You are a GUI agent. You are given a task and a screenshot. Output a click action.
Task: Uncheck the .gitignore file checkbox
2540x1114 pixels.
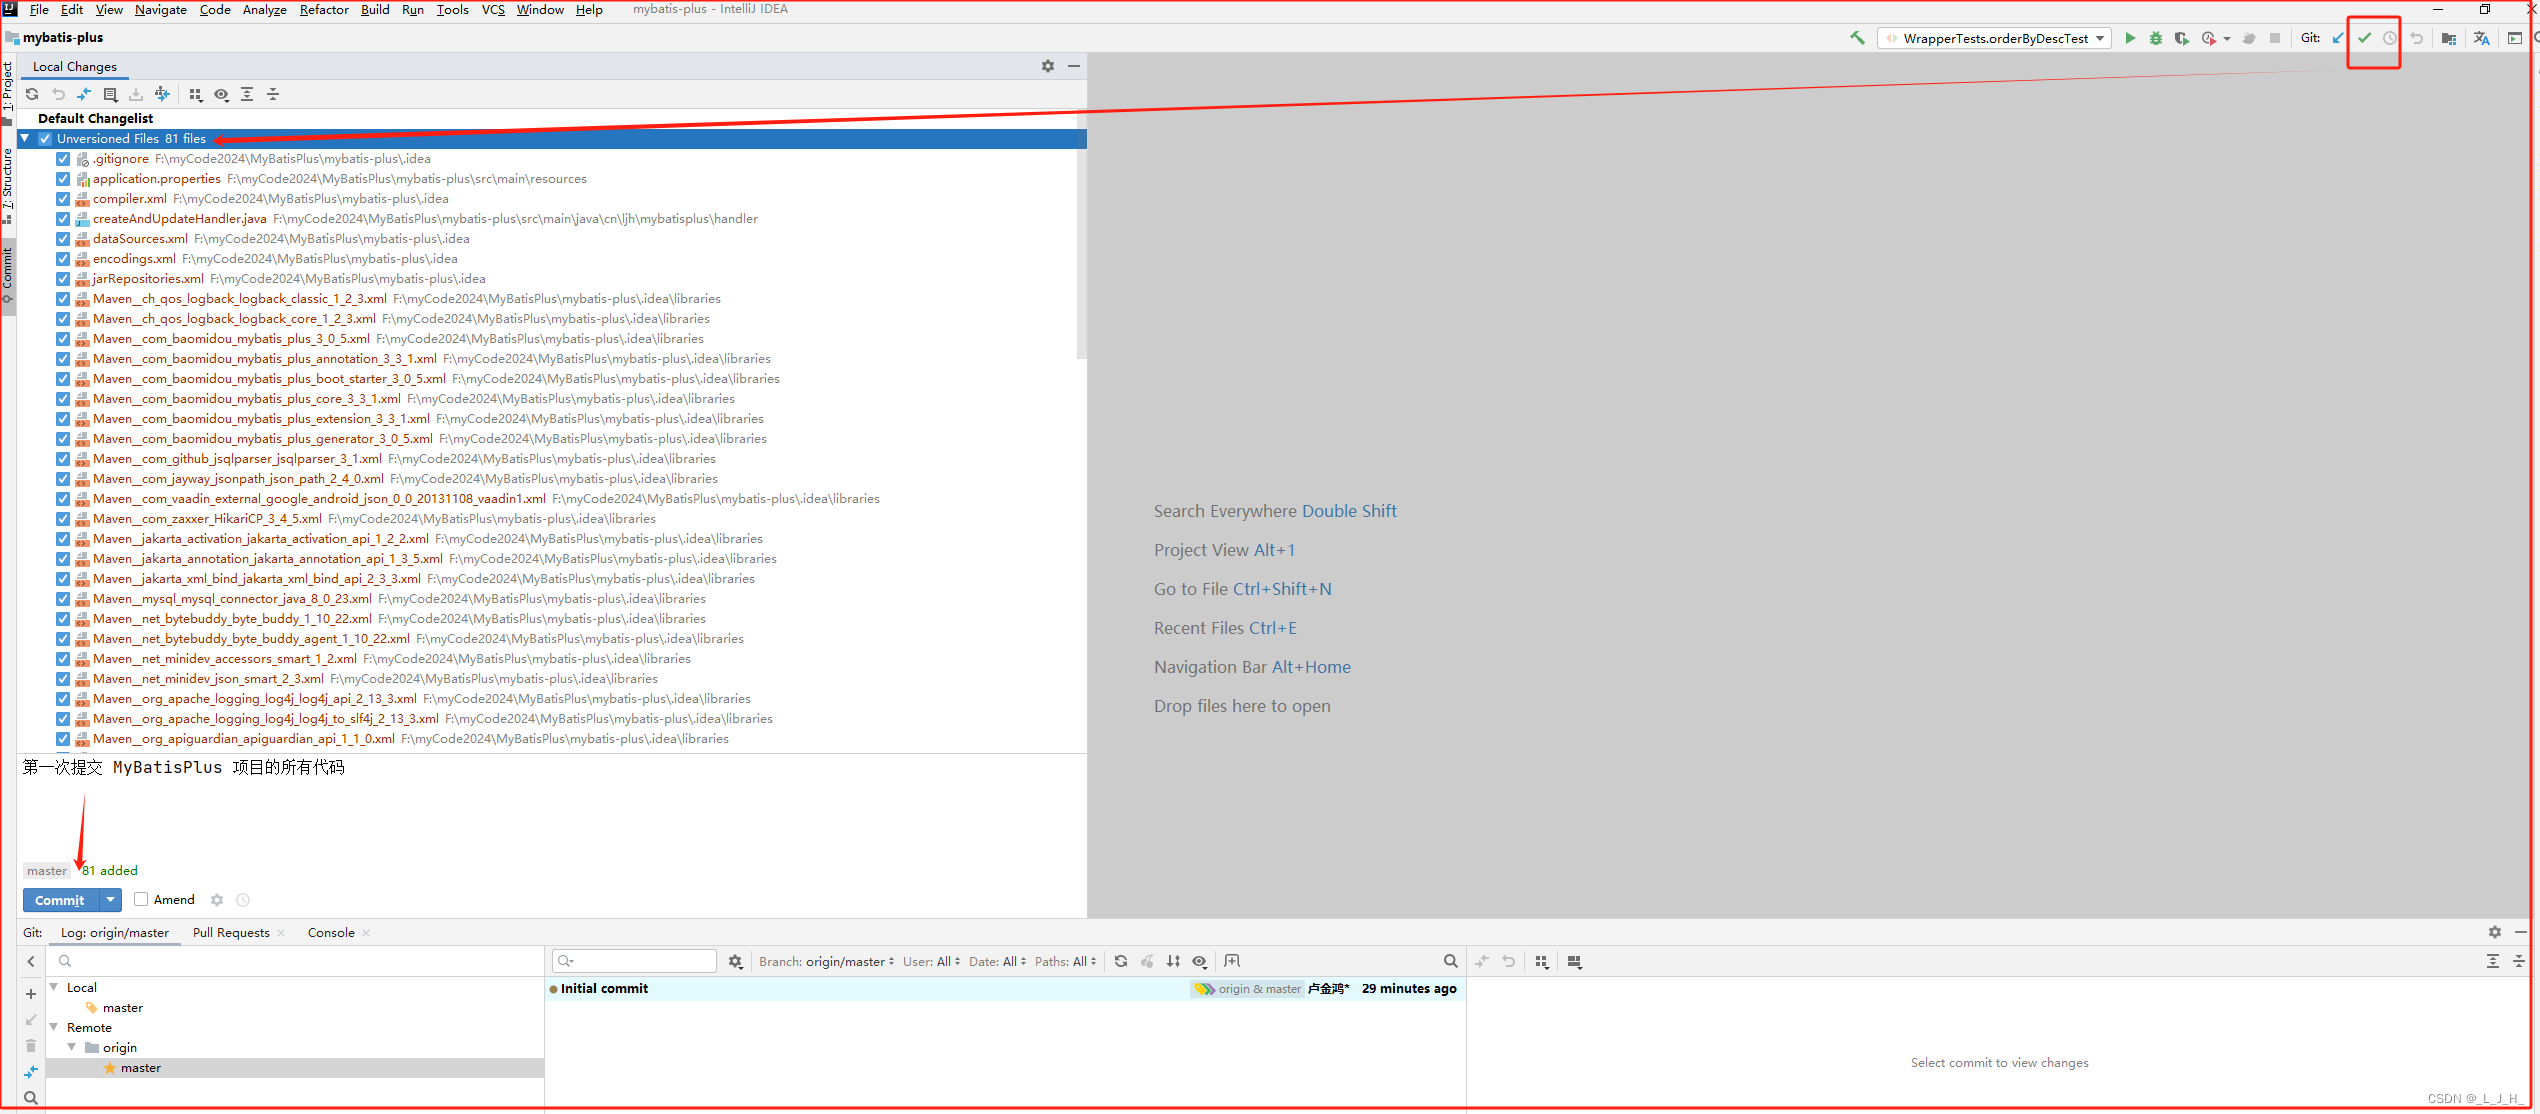click(x=63, y=159)
